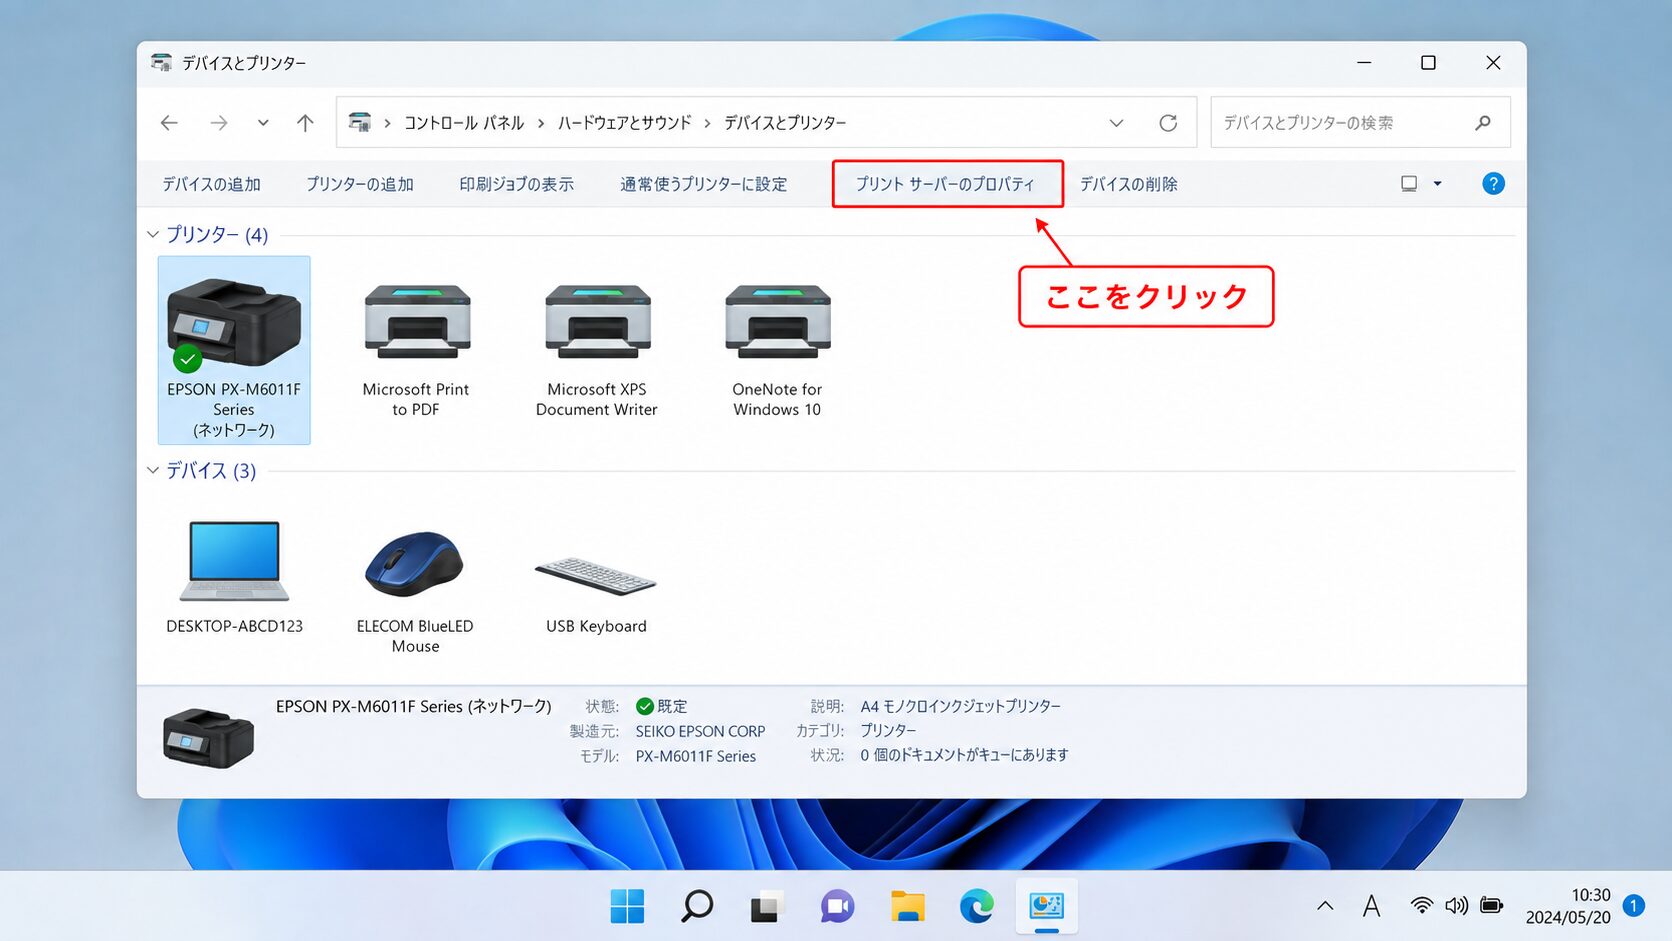Select the USB Keyboard device icon
The height and width of the screenshot is (941, 1672).
click(x=596, y=576)
